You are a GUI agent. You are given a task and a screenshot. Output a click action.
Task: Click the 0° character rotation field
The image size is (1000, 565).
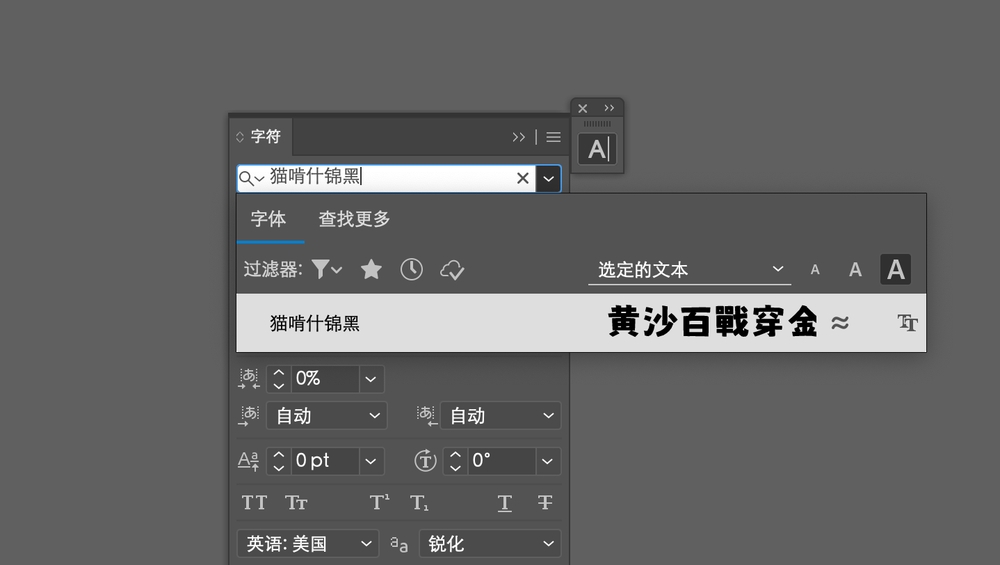[501, 460]
